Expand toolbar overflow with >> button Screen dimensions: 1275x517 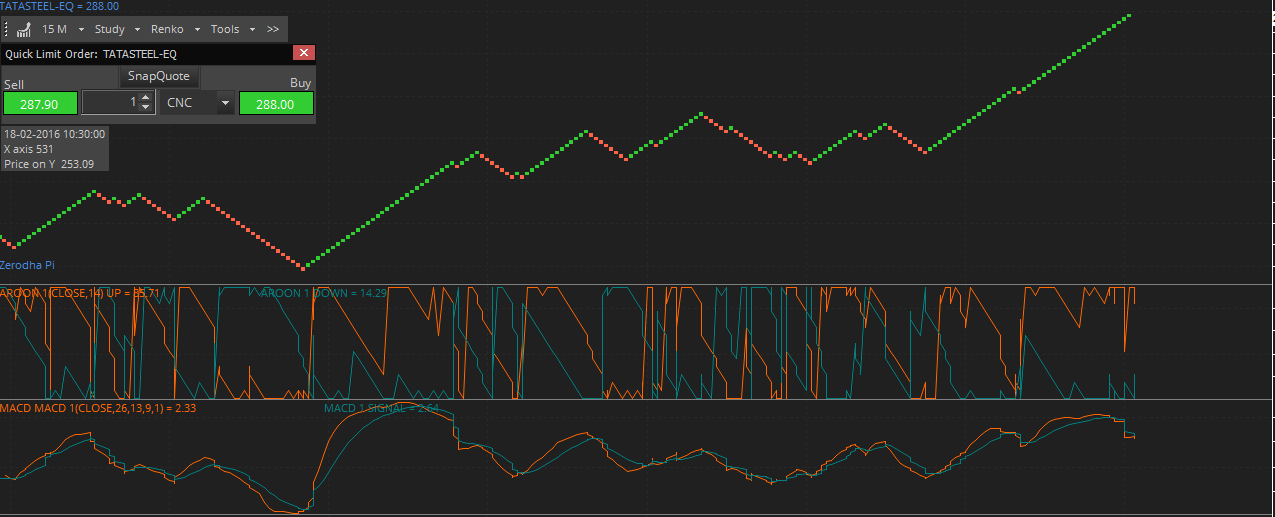(273, 29)
